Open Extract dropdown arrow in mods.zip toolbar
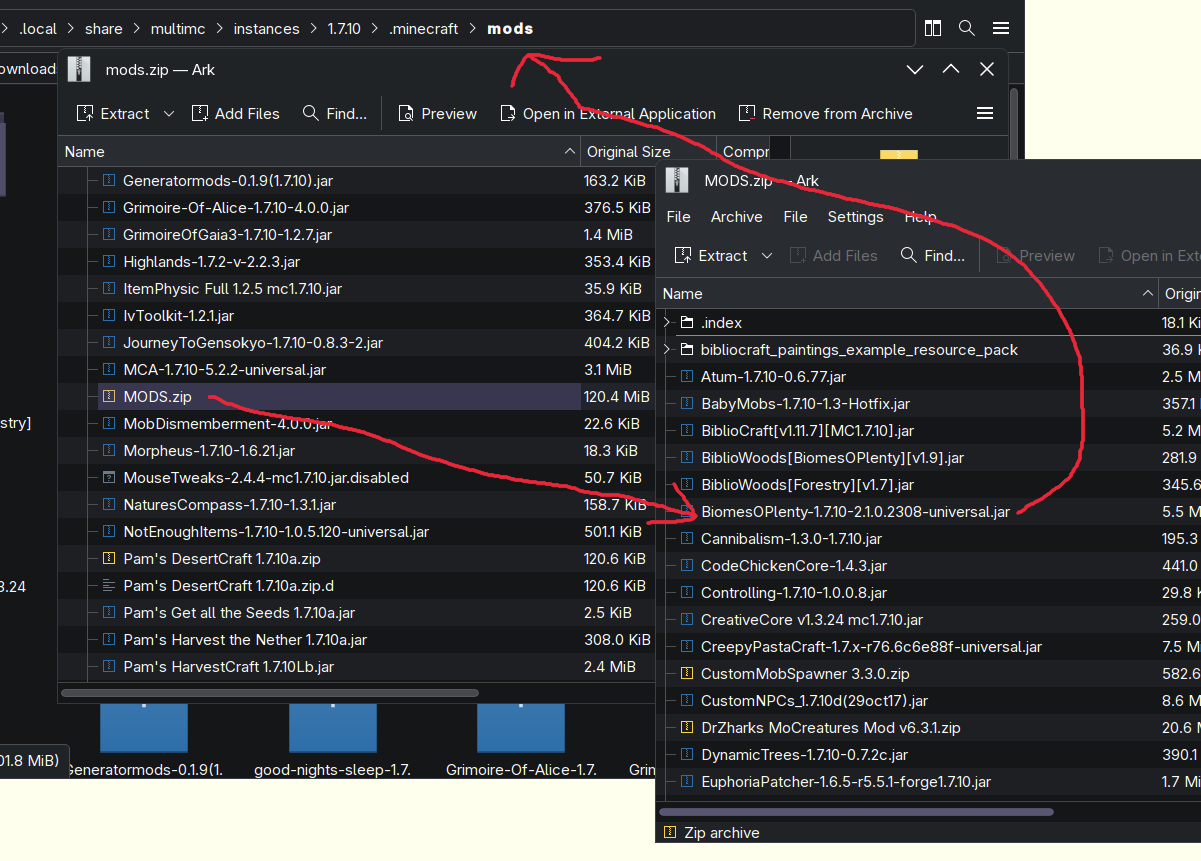This screenshot has height=861, width=1201. [x=169, y=114]
